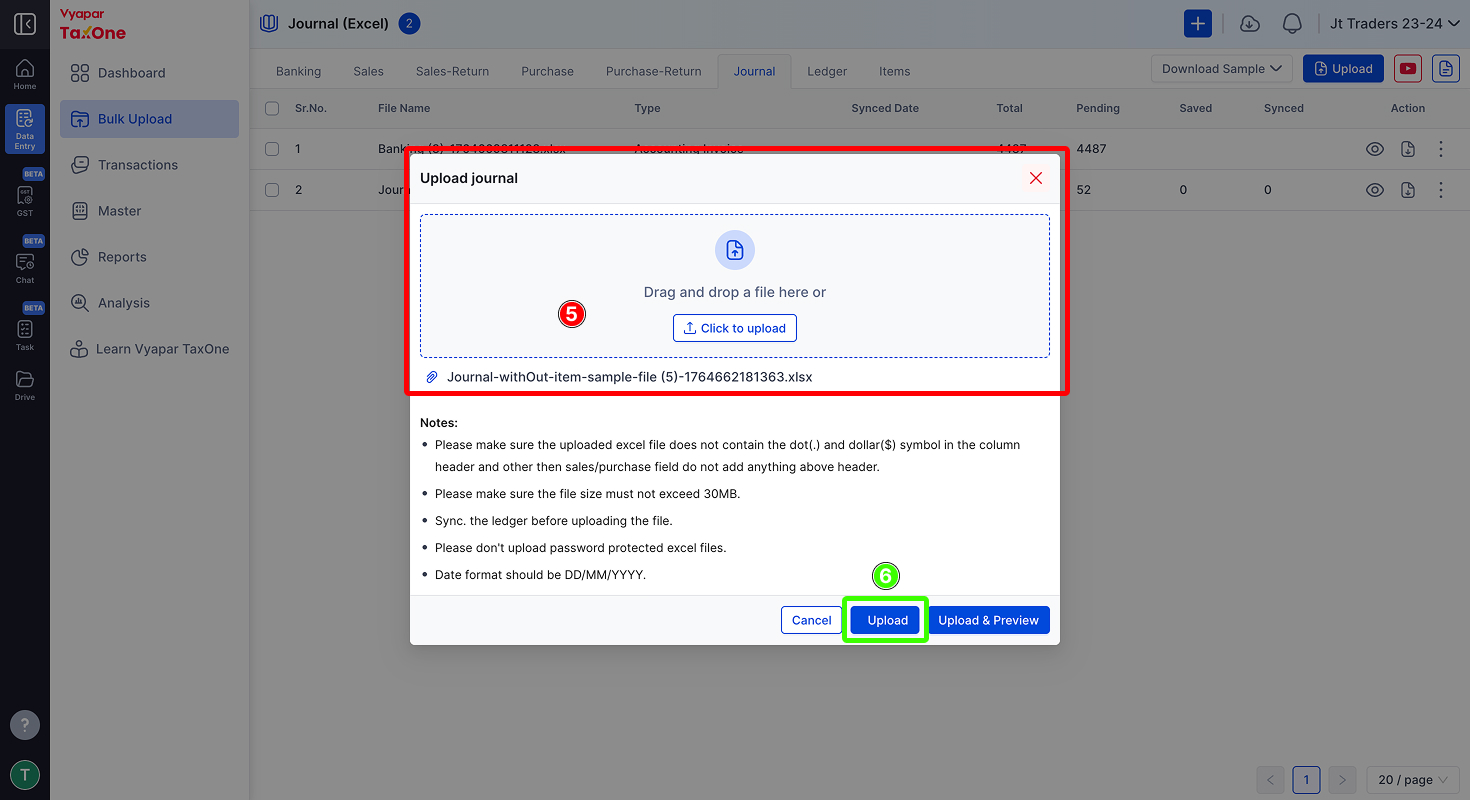Open notifications bell icon

pos(1292,24)
